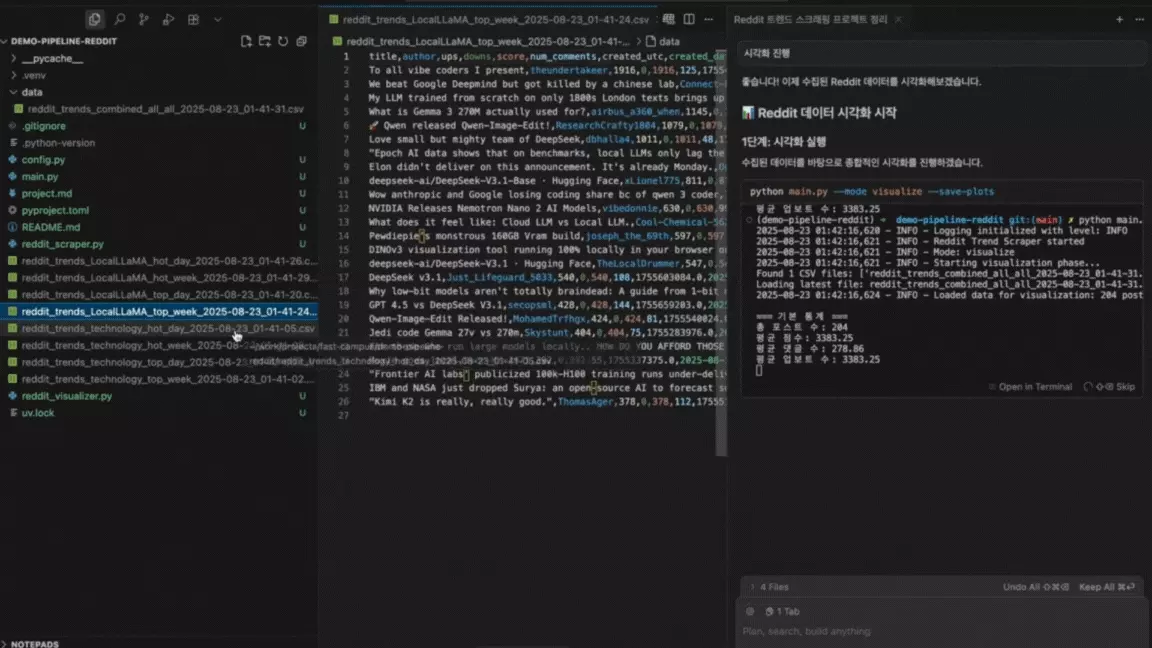
Task: Expand the .venv folder
Action: (14, 75)
